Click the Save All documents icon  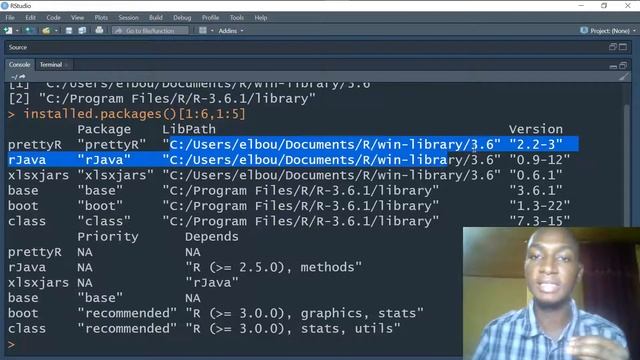tap(82, 31)
